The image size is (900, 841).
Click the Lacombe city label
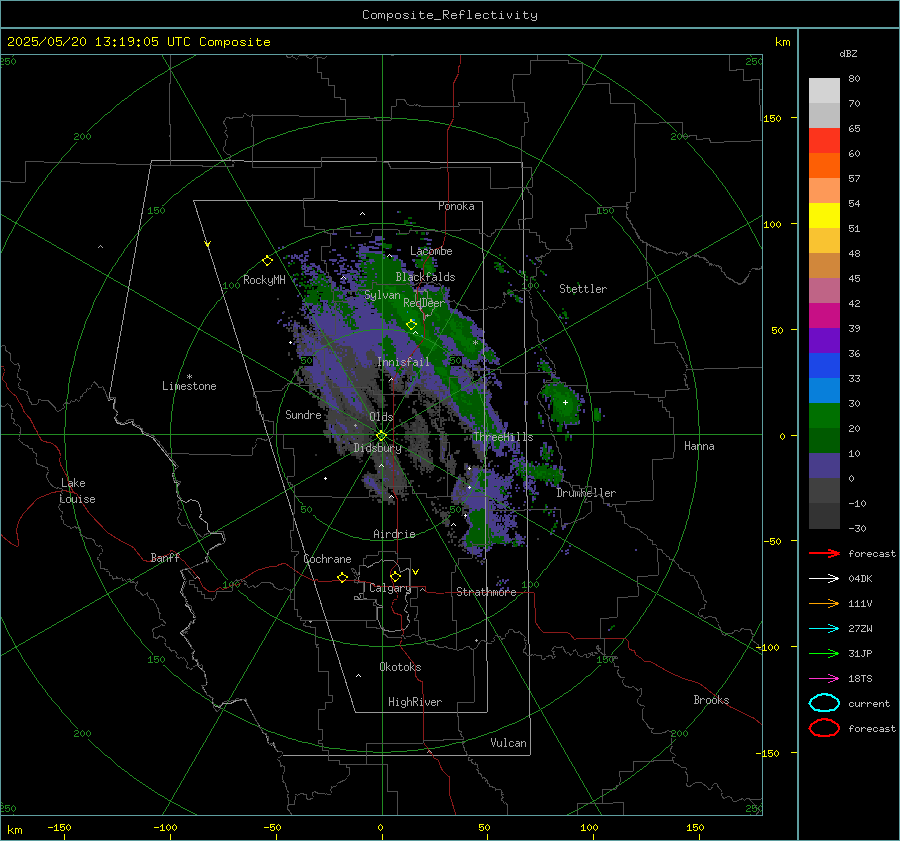tap(431, 251)
